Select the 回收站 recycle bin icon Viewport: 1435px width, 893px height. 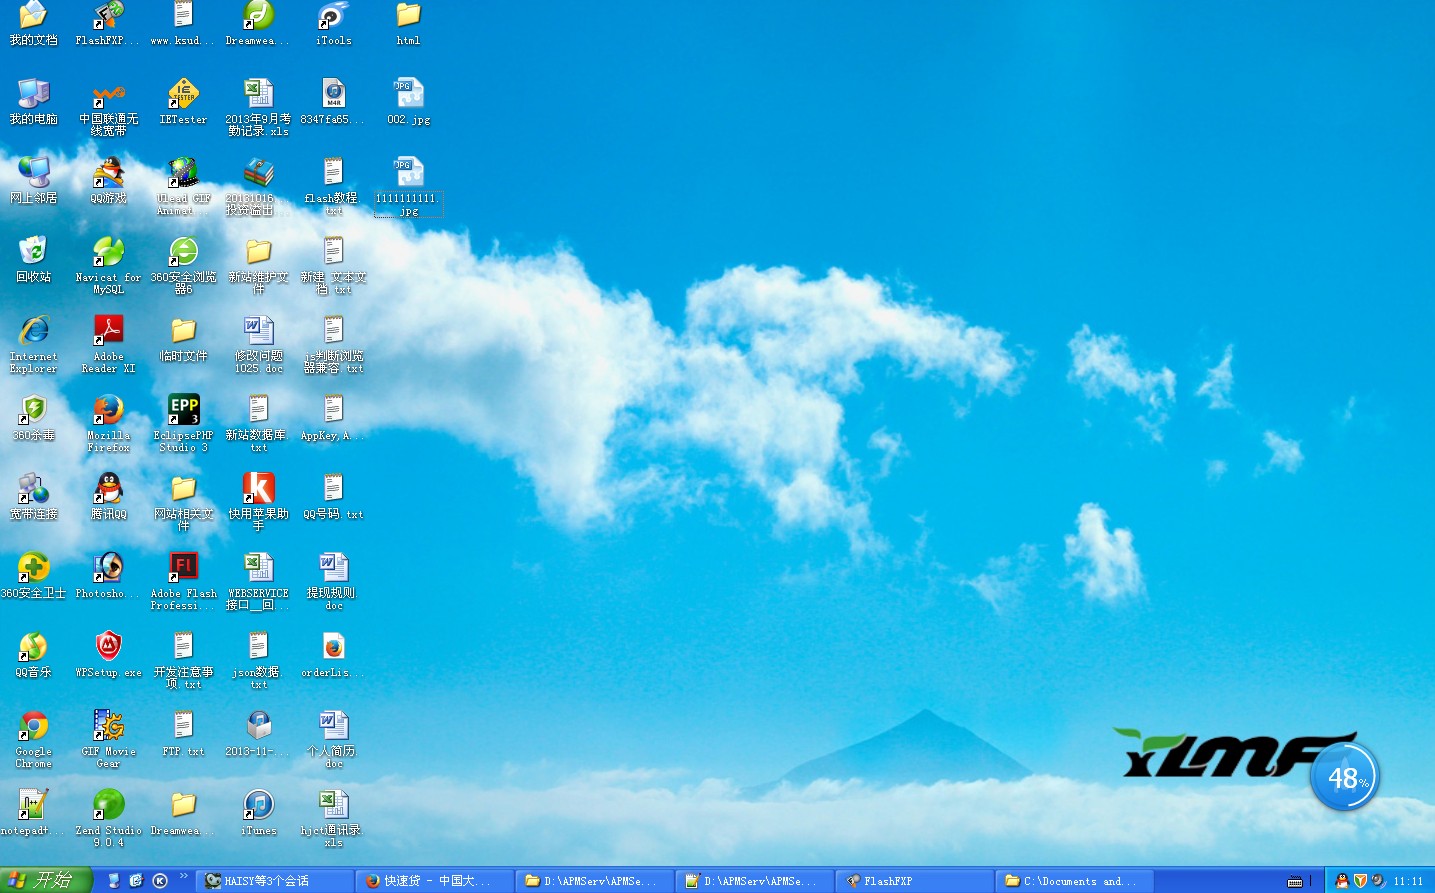click(33, 253)
